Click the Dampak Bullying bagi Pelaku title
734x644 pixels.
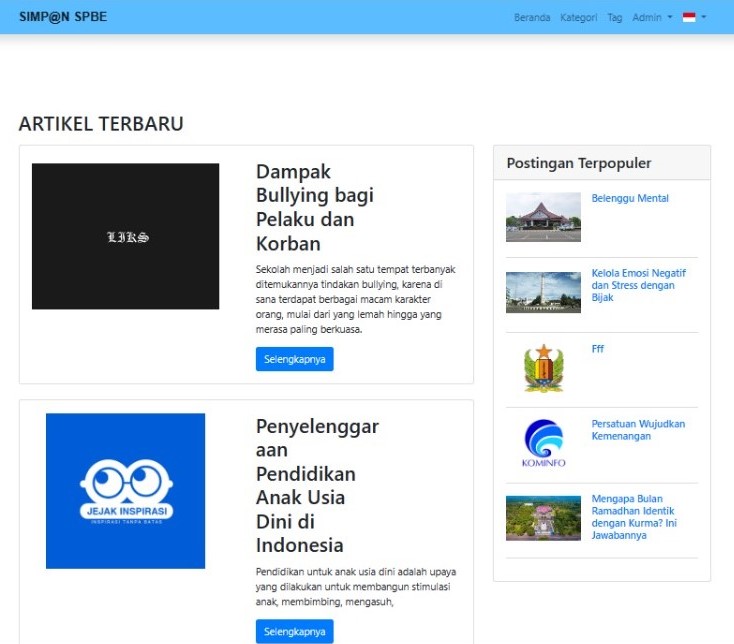tap(314, 207)
